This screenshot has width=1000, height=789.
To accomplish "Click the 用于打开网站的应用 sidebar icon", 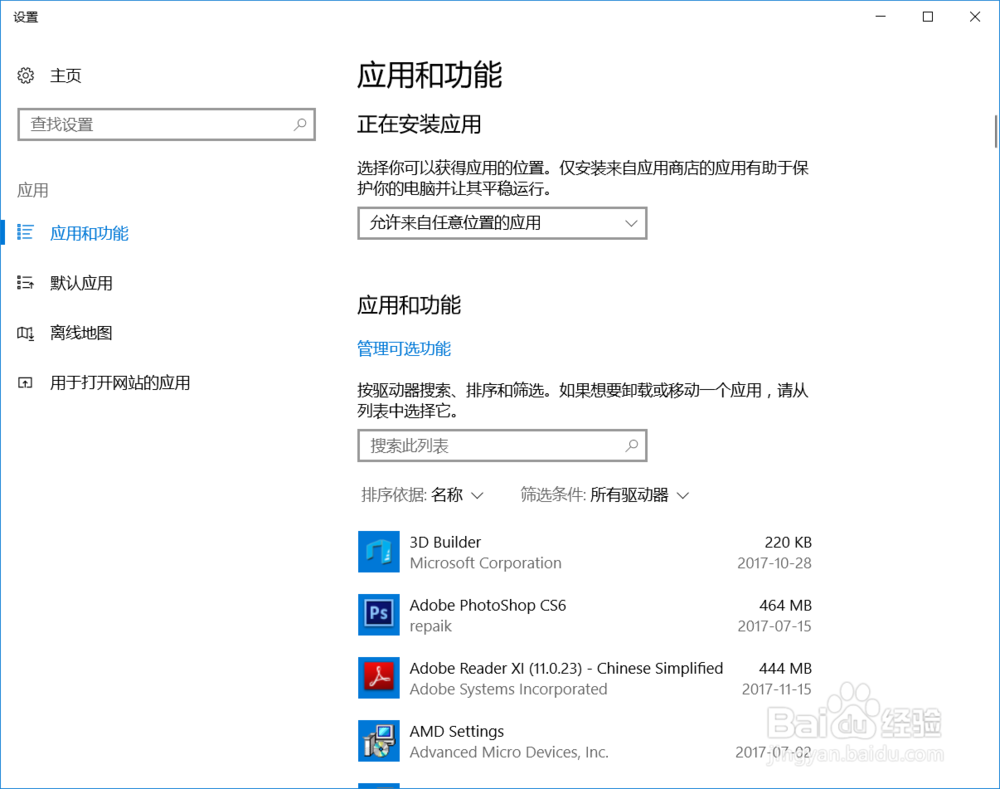I will 25,383.
